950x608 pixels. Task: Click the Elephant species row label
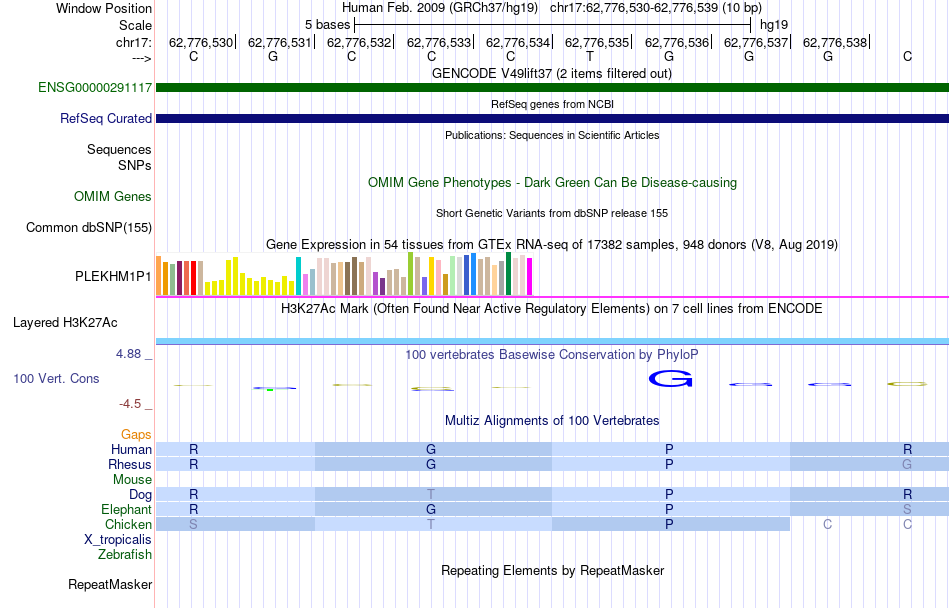[x=126, y=510]
